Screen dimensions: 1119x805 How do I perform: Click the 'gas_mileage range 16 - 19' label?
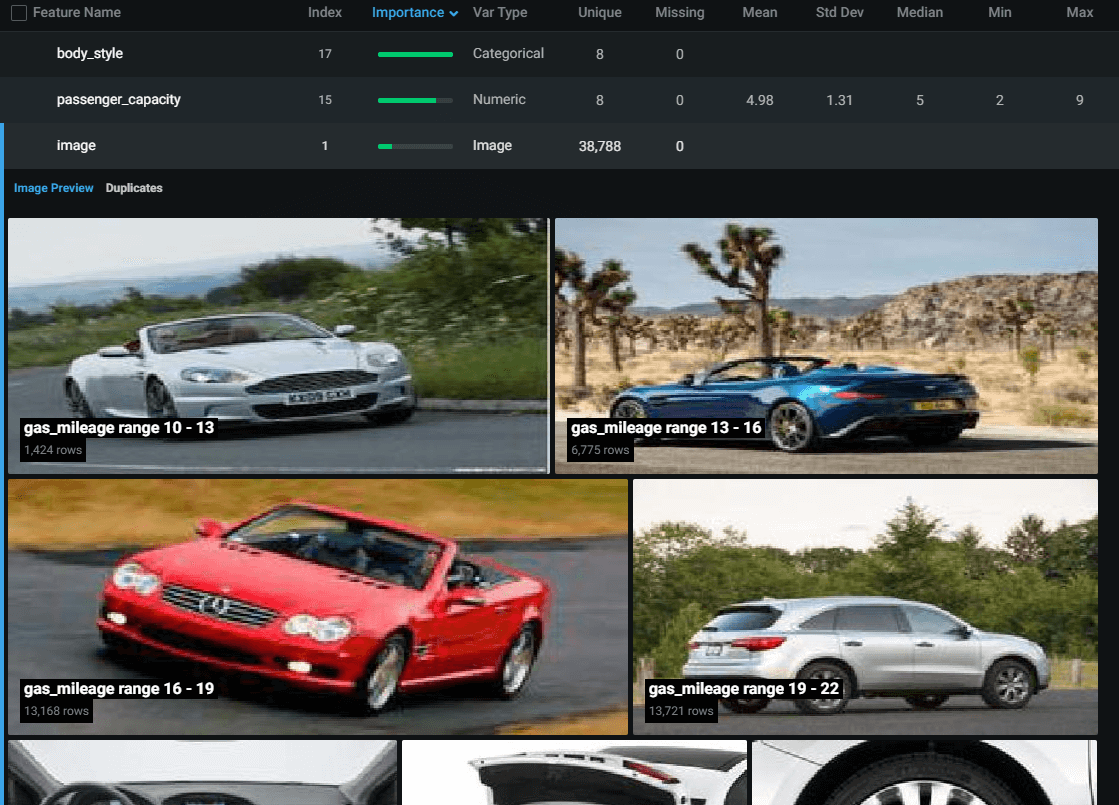click(x=118, y=689)
